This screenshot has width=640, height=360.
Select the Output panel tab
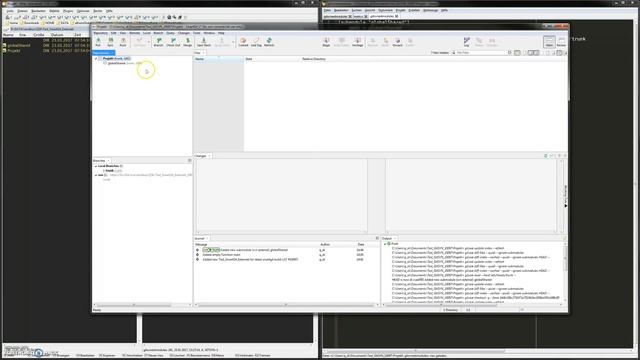pos(389,238)
